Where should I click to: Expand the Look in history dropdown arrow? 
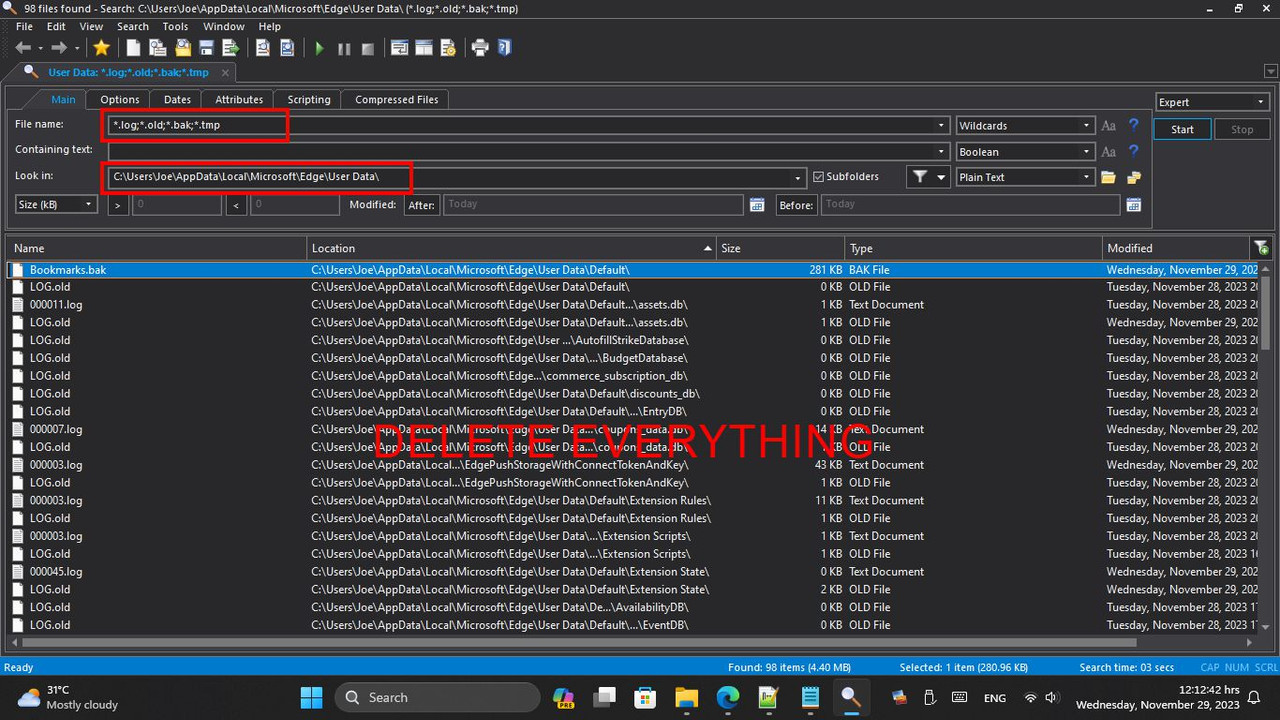tap(797, 178)
